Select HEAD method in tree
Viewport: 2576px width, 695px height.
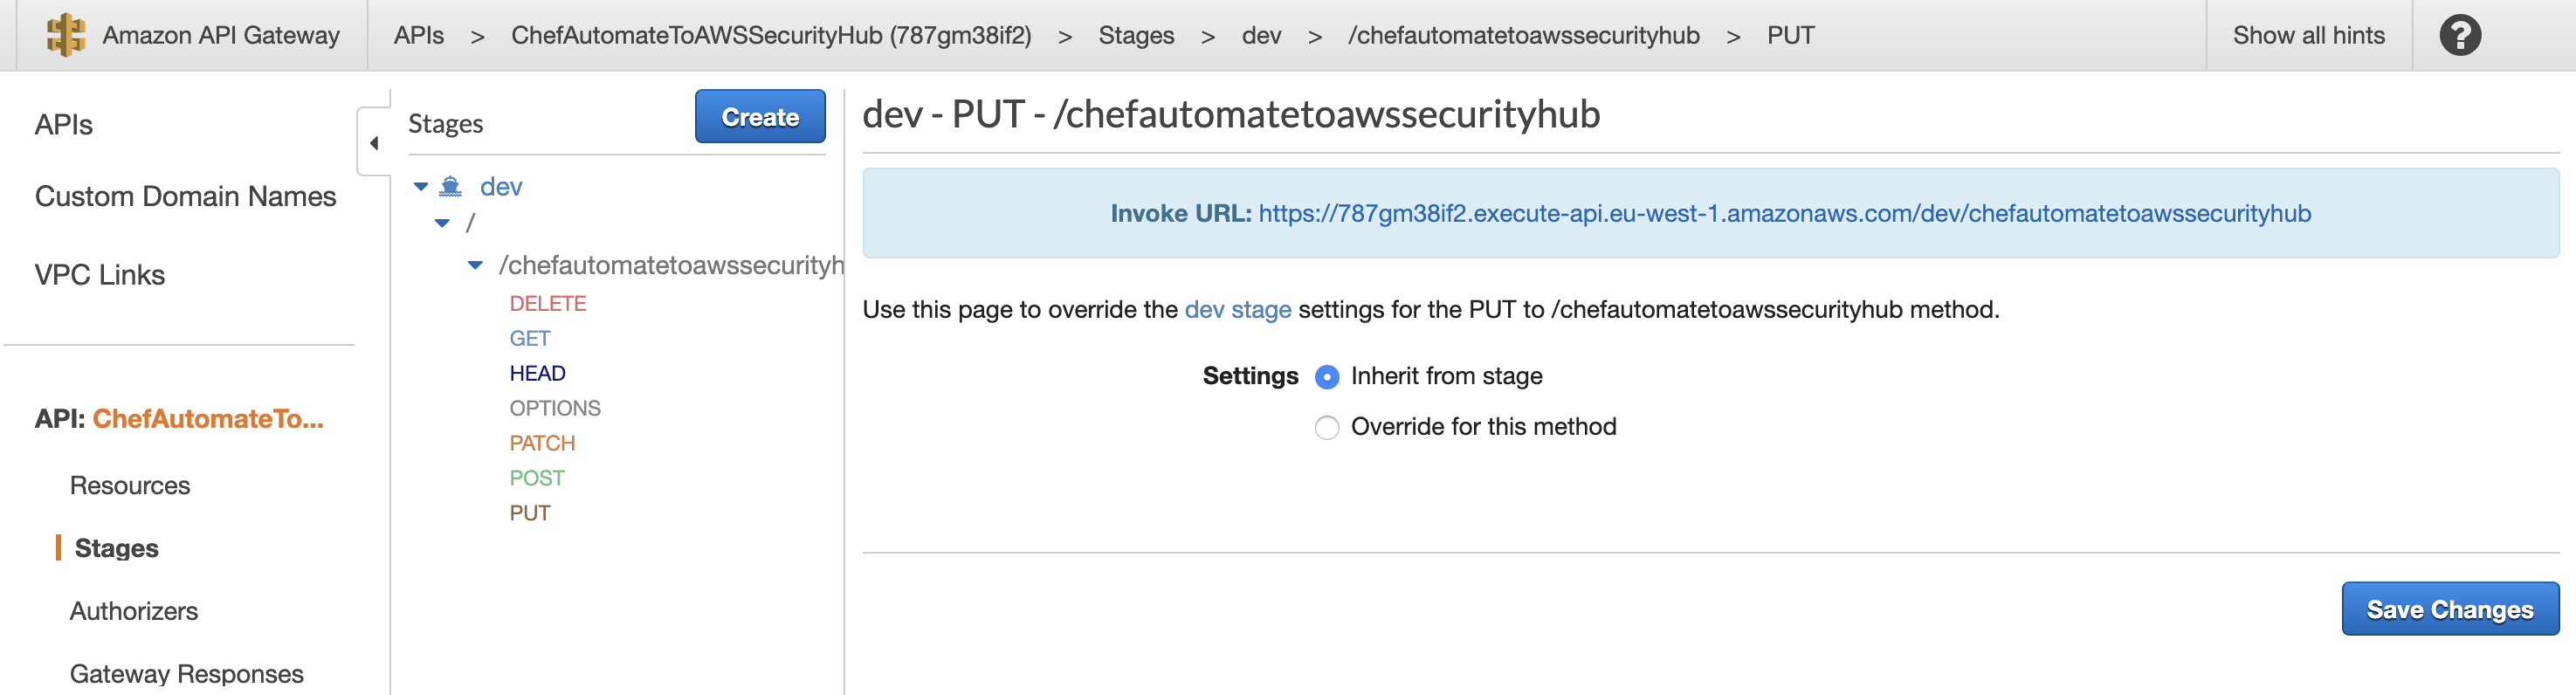click(537, 374)
